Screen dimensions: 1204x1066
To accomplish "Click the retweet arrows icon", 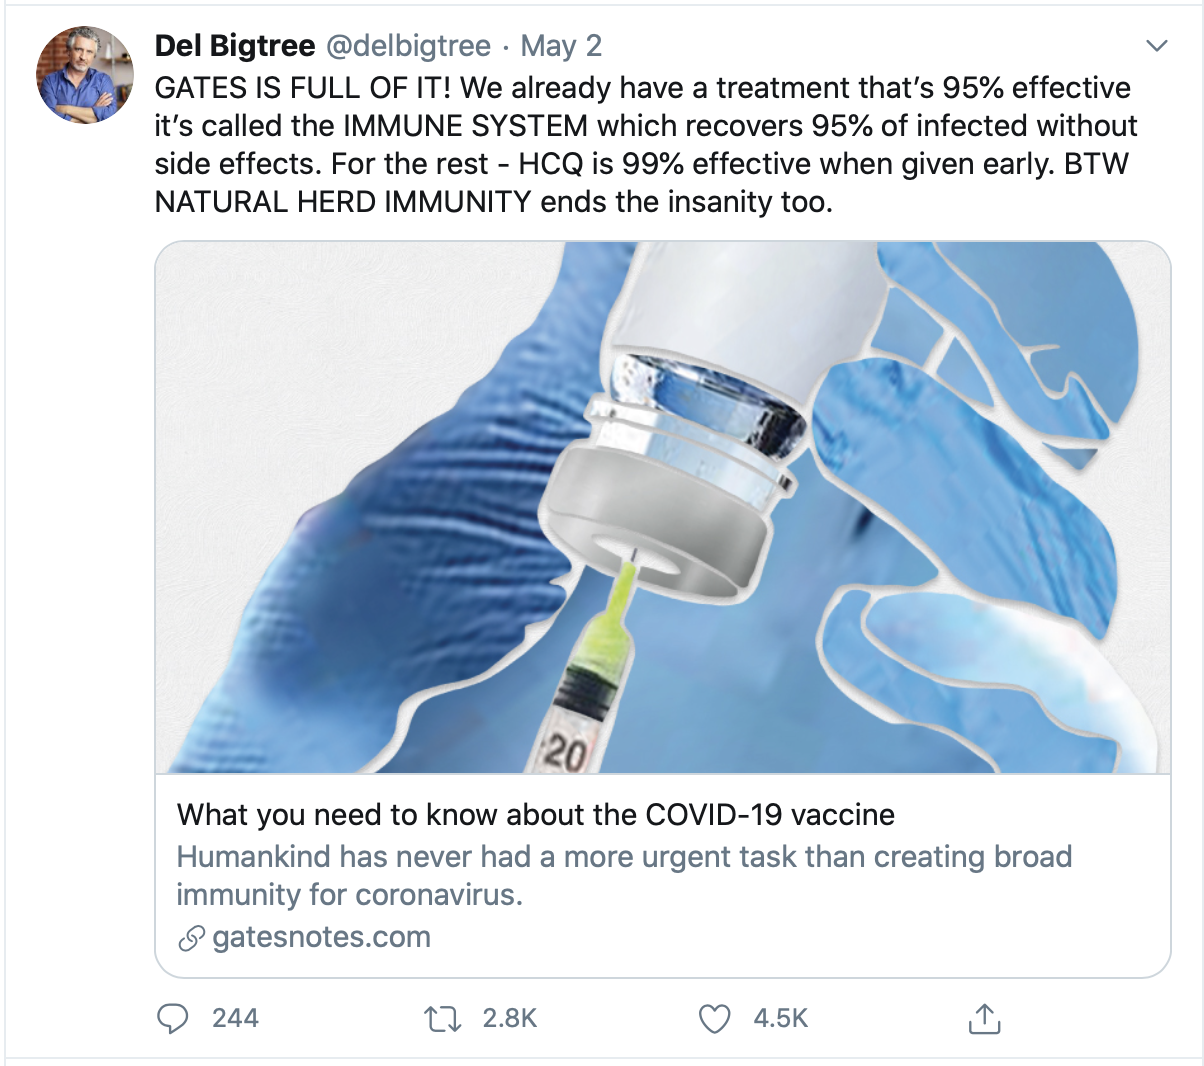I will (x=442, y=1018).
